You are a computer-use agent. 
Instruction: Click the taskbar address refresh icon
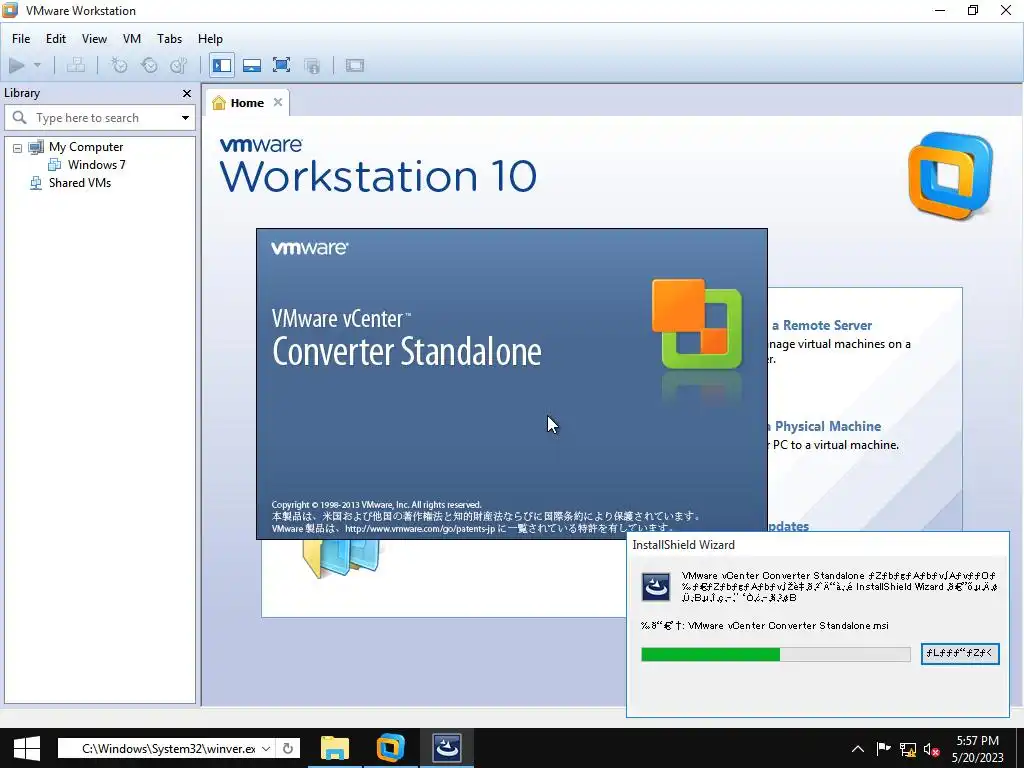coord(288,748)
